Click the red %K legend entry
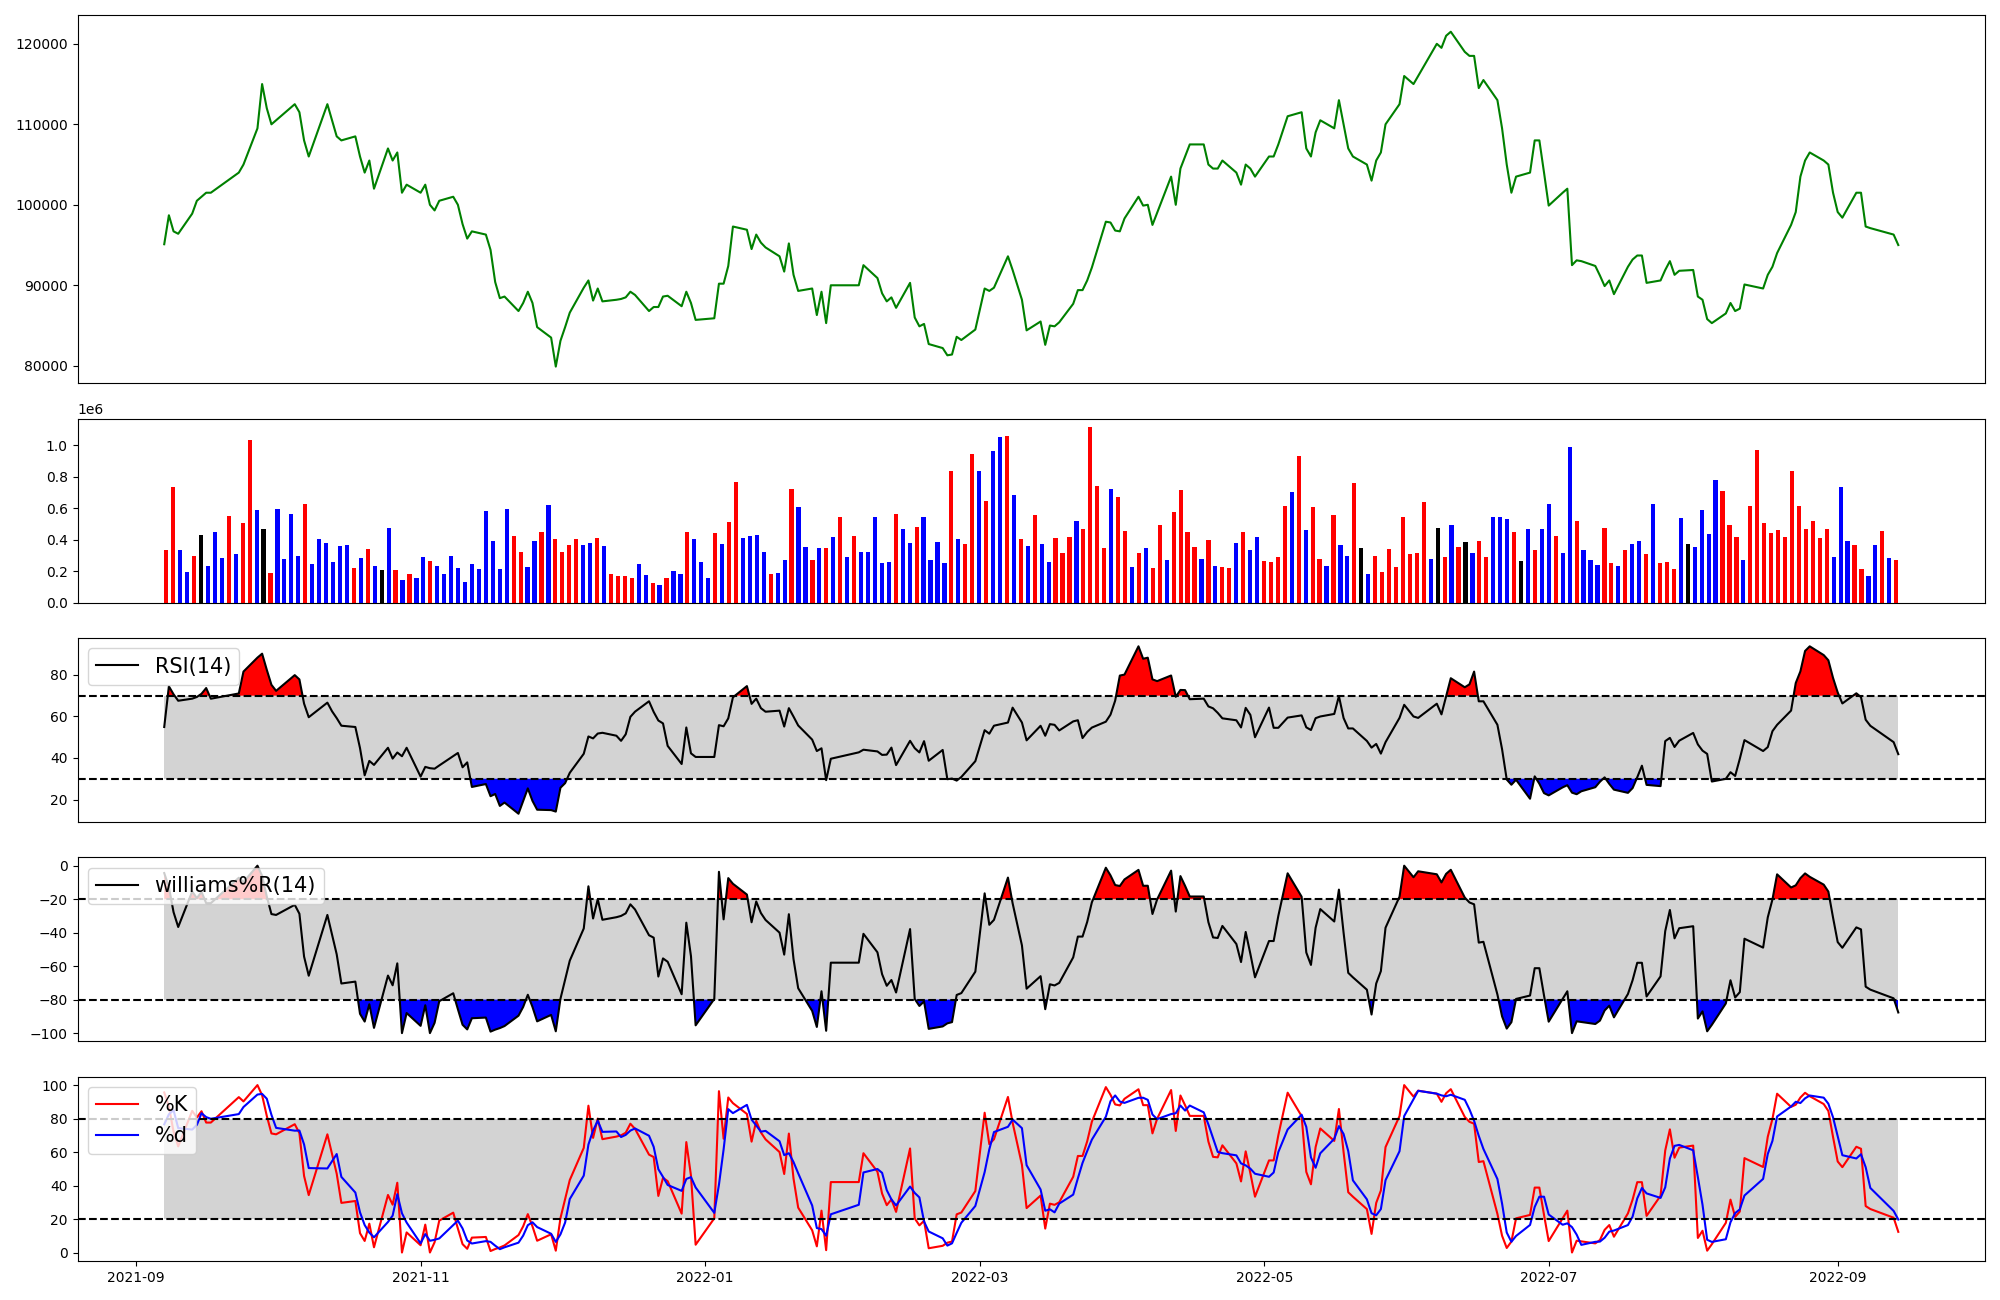 (x=170, y=1104)
